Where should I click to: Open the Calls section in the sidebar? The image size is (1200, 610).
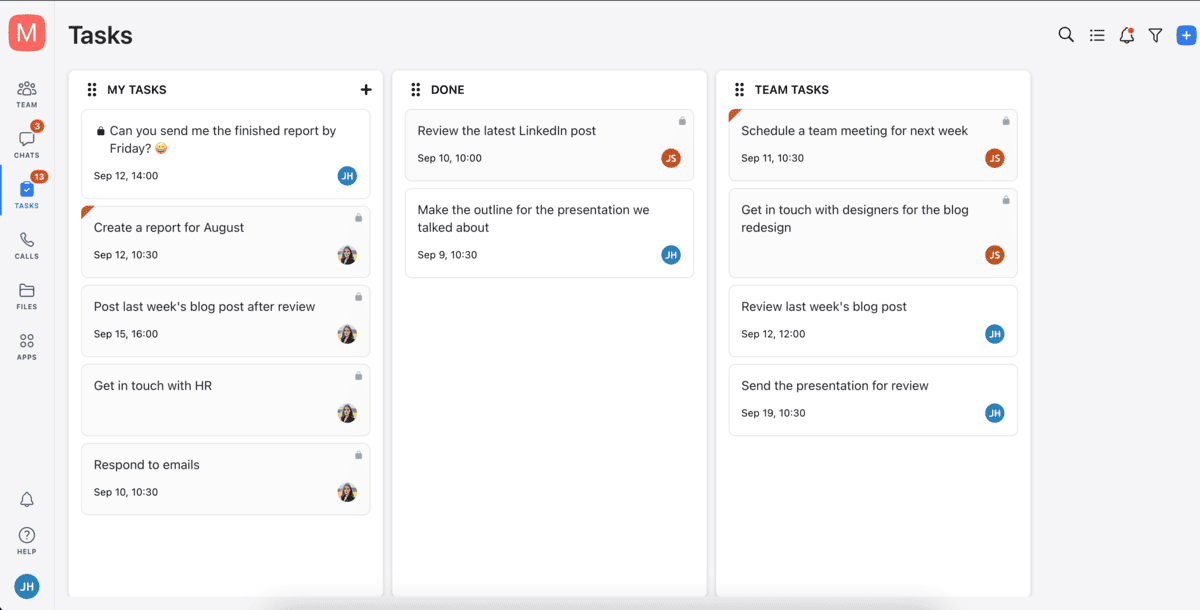26,243
